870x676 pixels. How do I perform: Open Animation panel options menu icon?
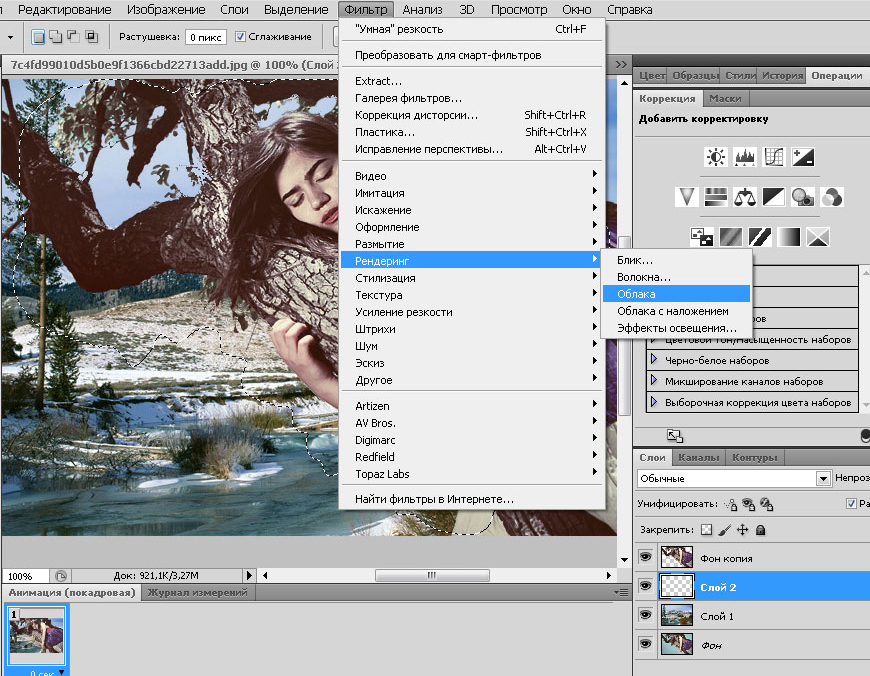(x=621, y=593)
